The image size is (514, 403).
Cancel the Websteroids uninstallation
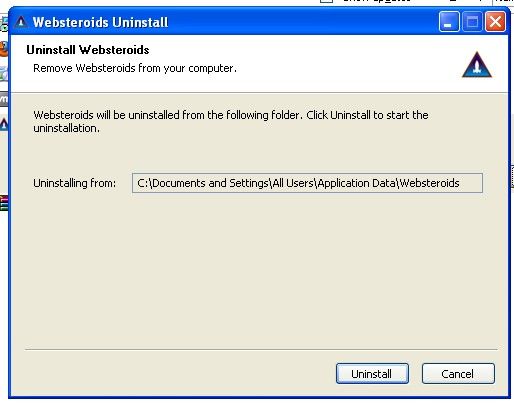[458, 373]
